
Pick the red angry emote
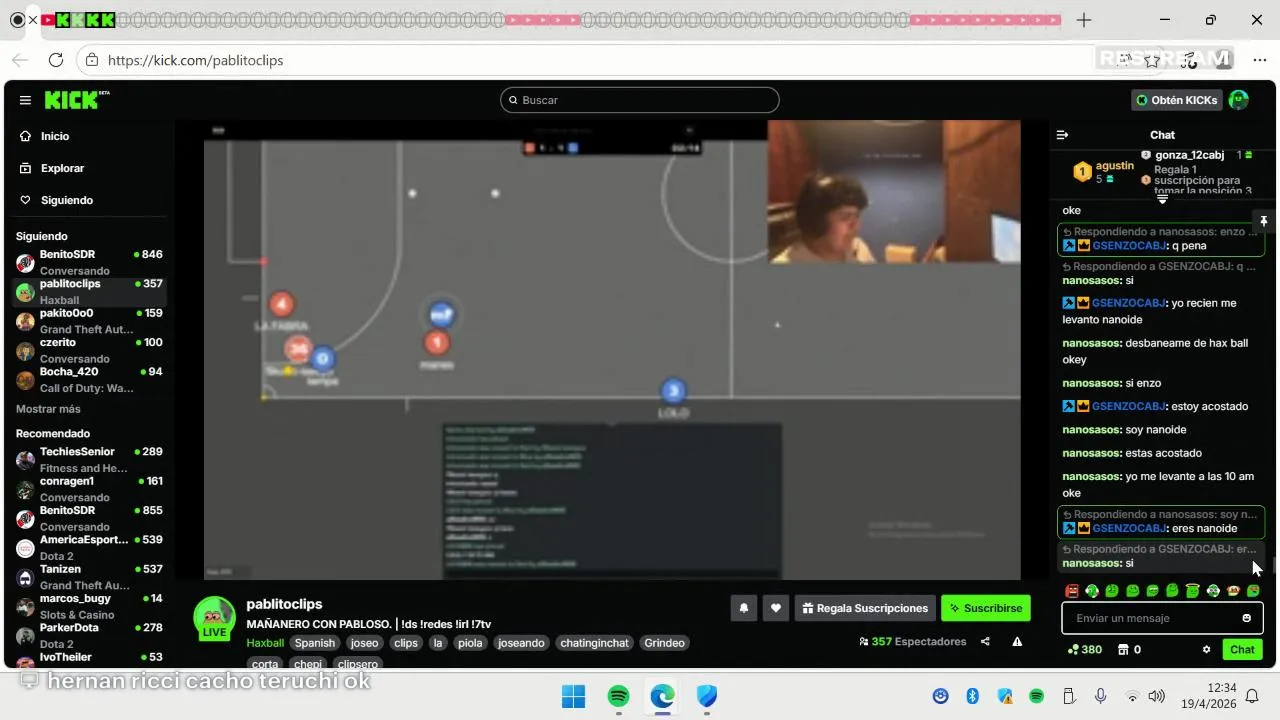coord(1072,591)
